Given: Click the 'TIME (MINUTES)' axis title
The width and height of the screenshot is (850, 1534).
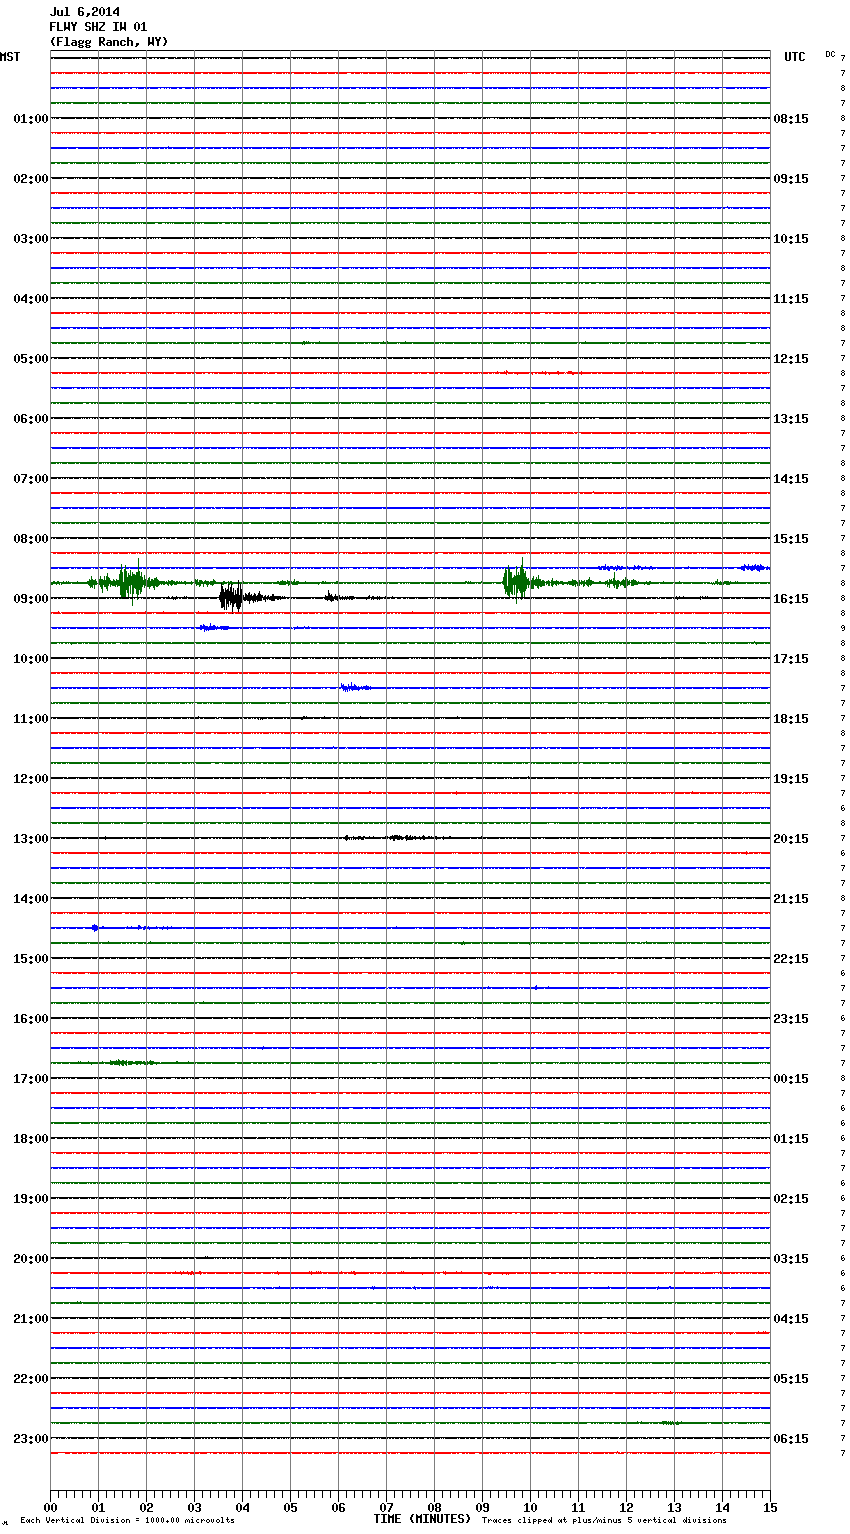Looking at the screenshot, I should [422, 1519].
